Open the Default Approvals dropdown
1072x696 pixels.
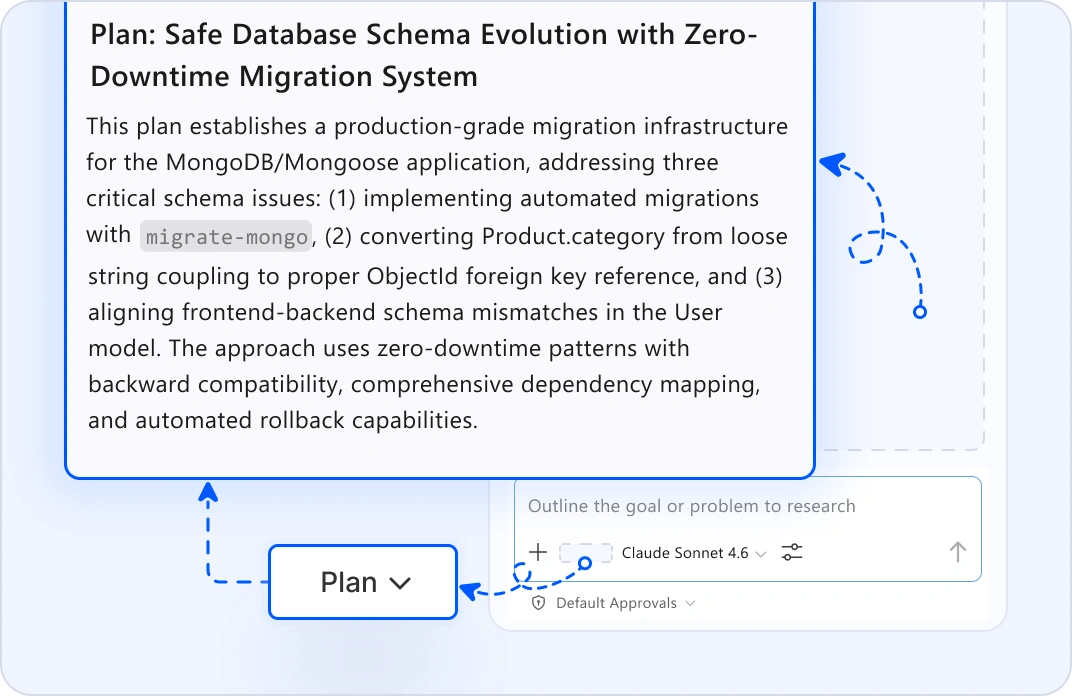point(614,603)
